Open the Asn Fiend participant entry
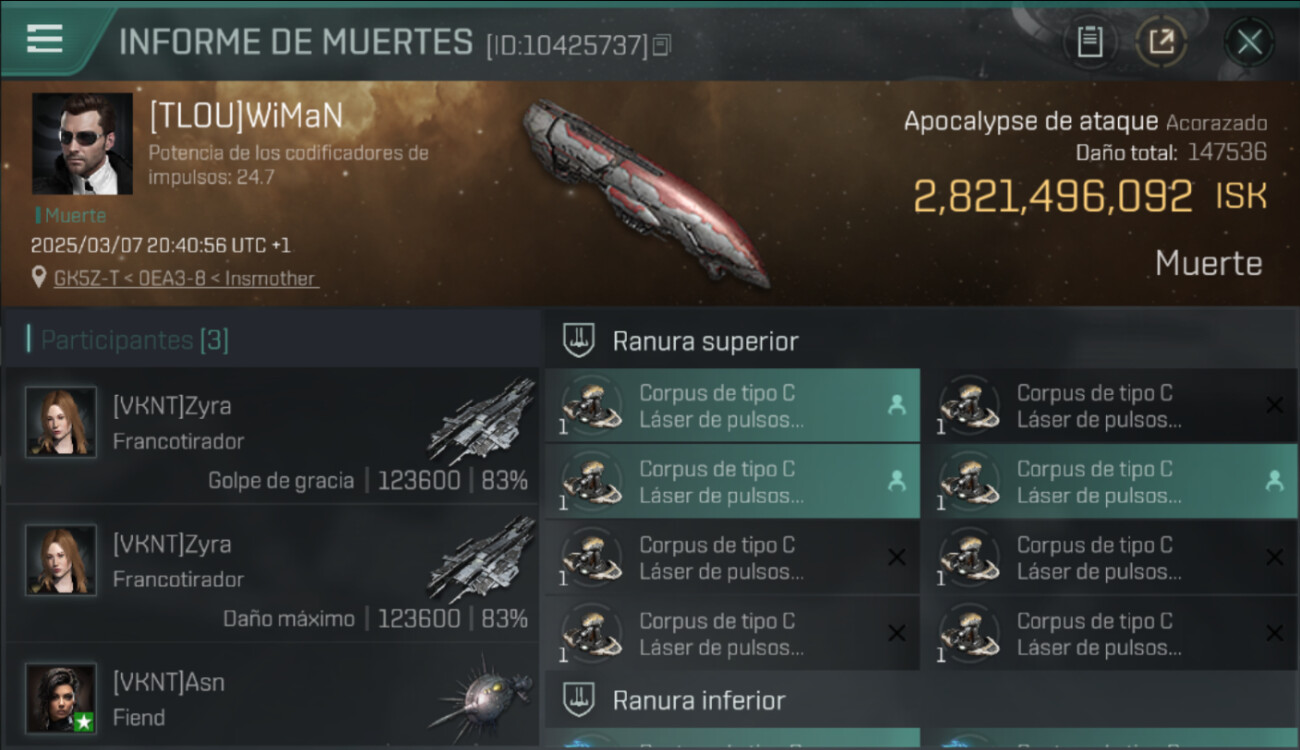Screen dimensions: 1300x750 click(271, 696)
